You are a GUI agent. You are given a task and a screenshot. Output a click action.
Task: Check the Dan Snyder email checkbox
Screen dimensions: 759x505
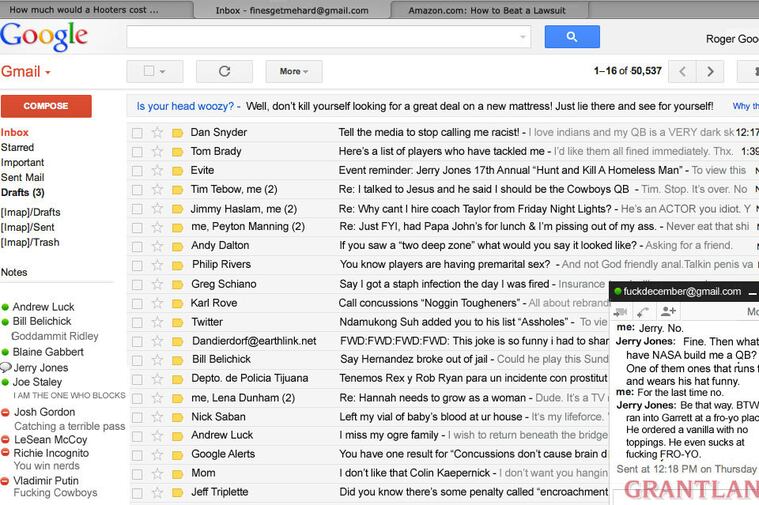click(137, 133)
